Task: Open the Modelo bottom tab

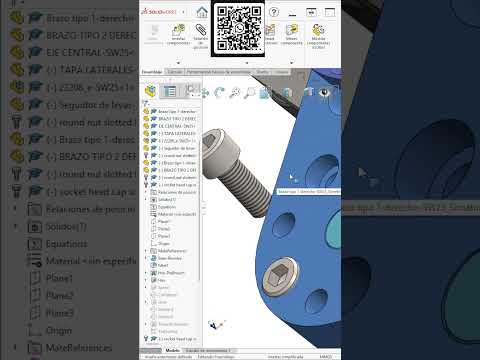Action: click(172, 350)
